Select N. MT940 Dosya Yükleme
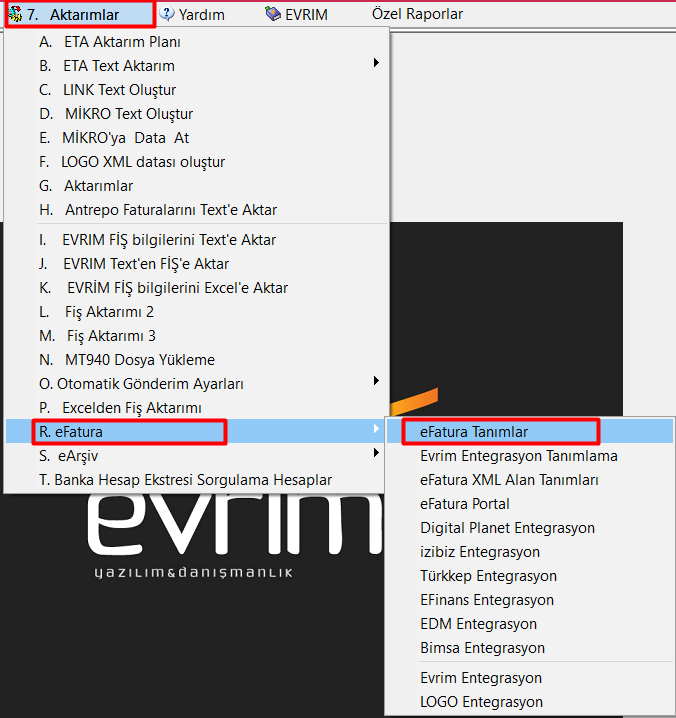Image resolution: width=676 pixels, height=718 pixels. 196,360
